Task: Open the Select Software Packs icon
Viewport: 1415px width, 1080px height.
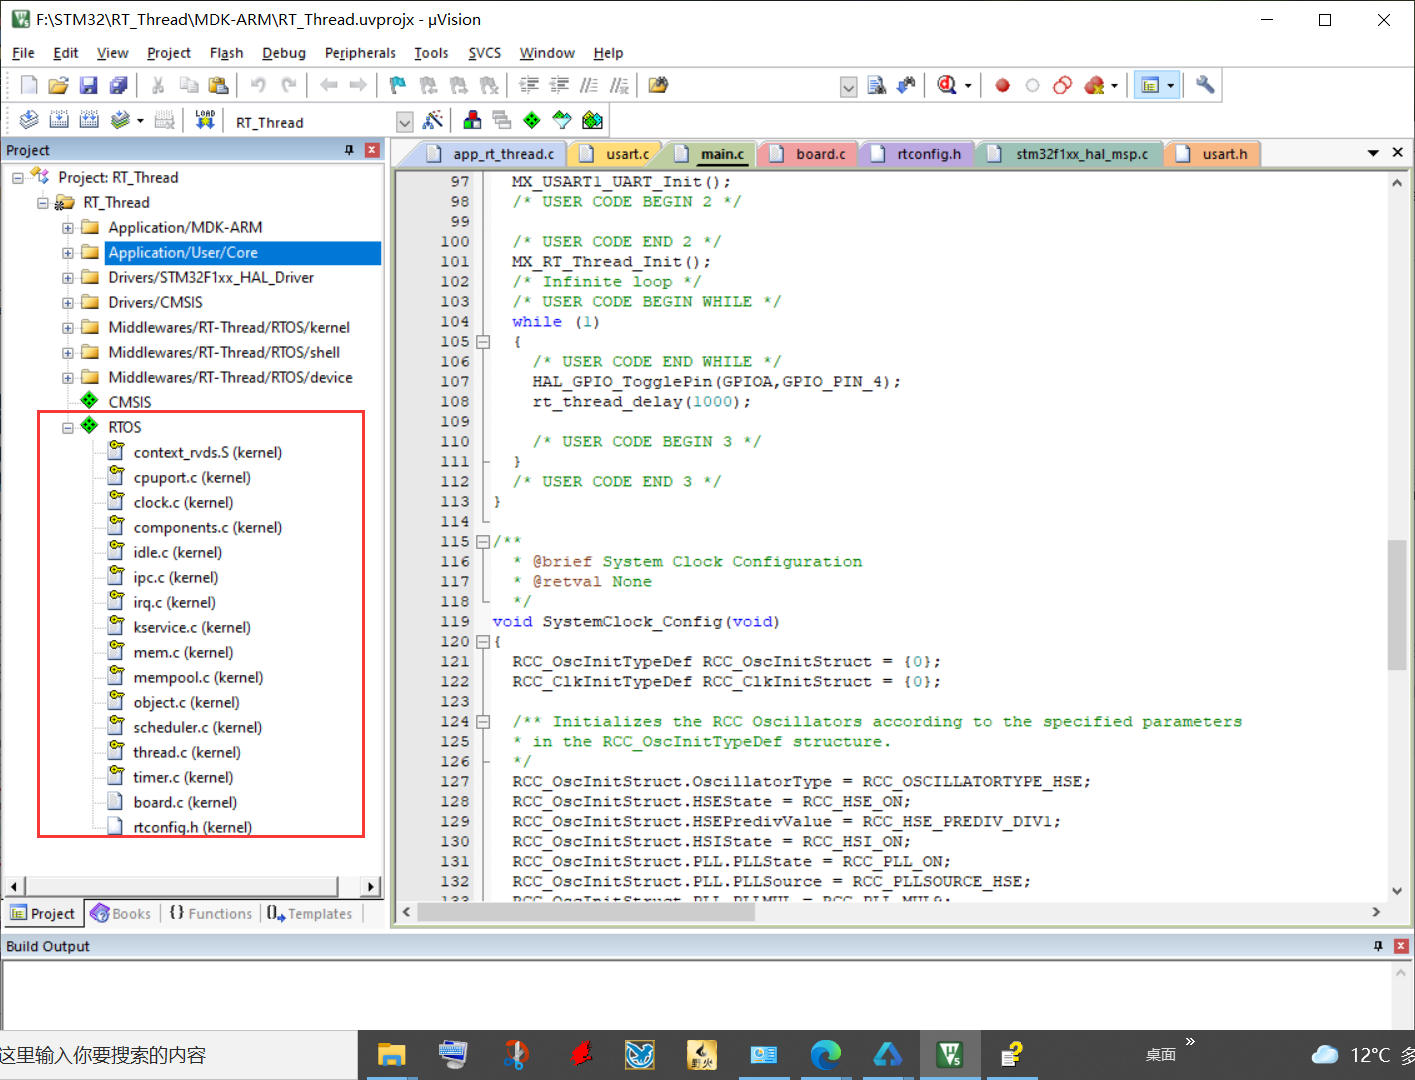Action: tap(562, 121)
